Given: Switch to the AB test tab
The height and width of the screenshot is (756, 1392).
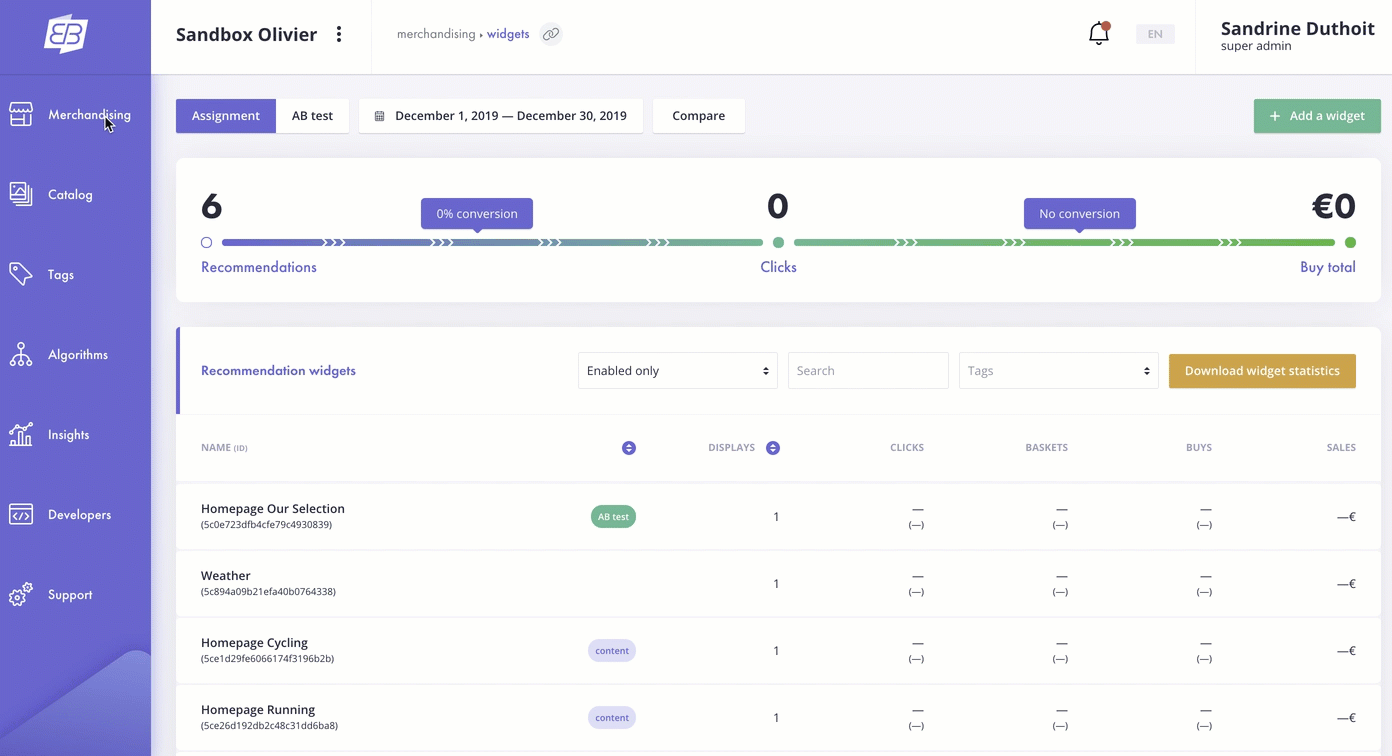Looking at the screenshot, I should [312, 116].
